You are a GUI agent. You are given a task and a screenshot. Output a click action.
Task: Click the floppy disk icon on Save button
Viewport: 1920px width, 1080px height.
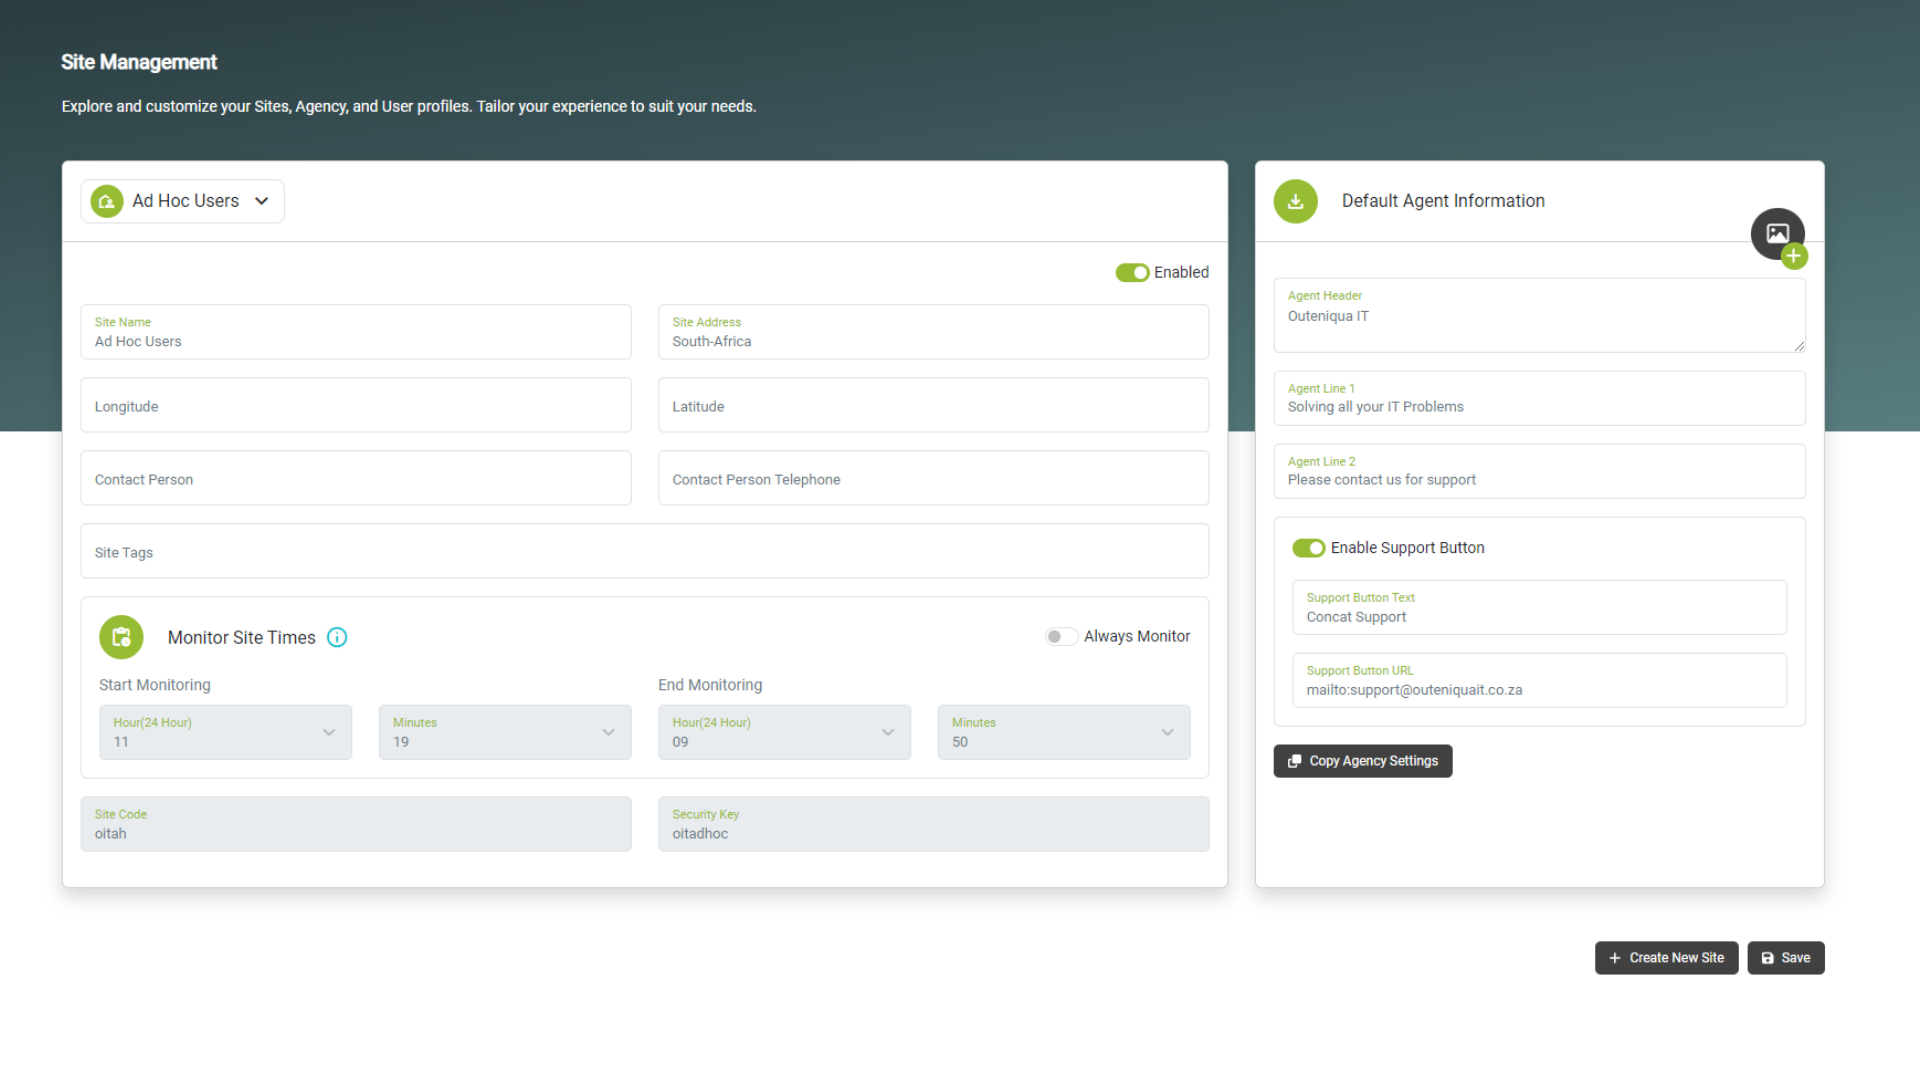1766,957
